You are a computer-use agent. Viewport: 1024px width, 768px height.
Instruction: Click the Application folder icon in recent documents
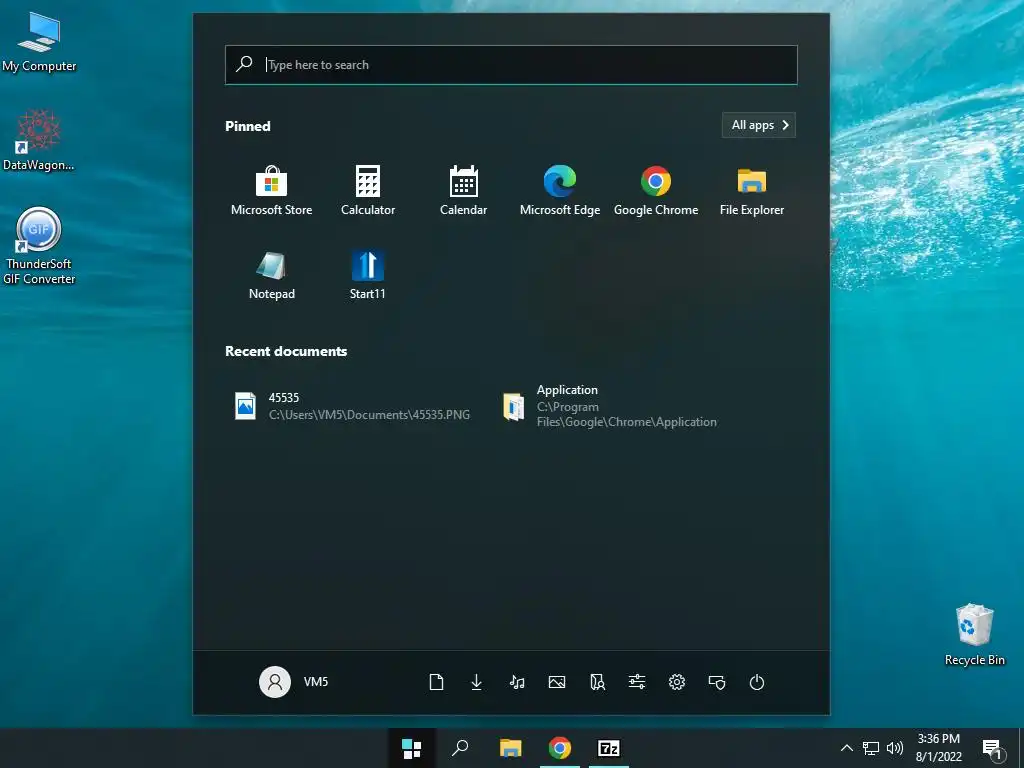[513, 406]
